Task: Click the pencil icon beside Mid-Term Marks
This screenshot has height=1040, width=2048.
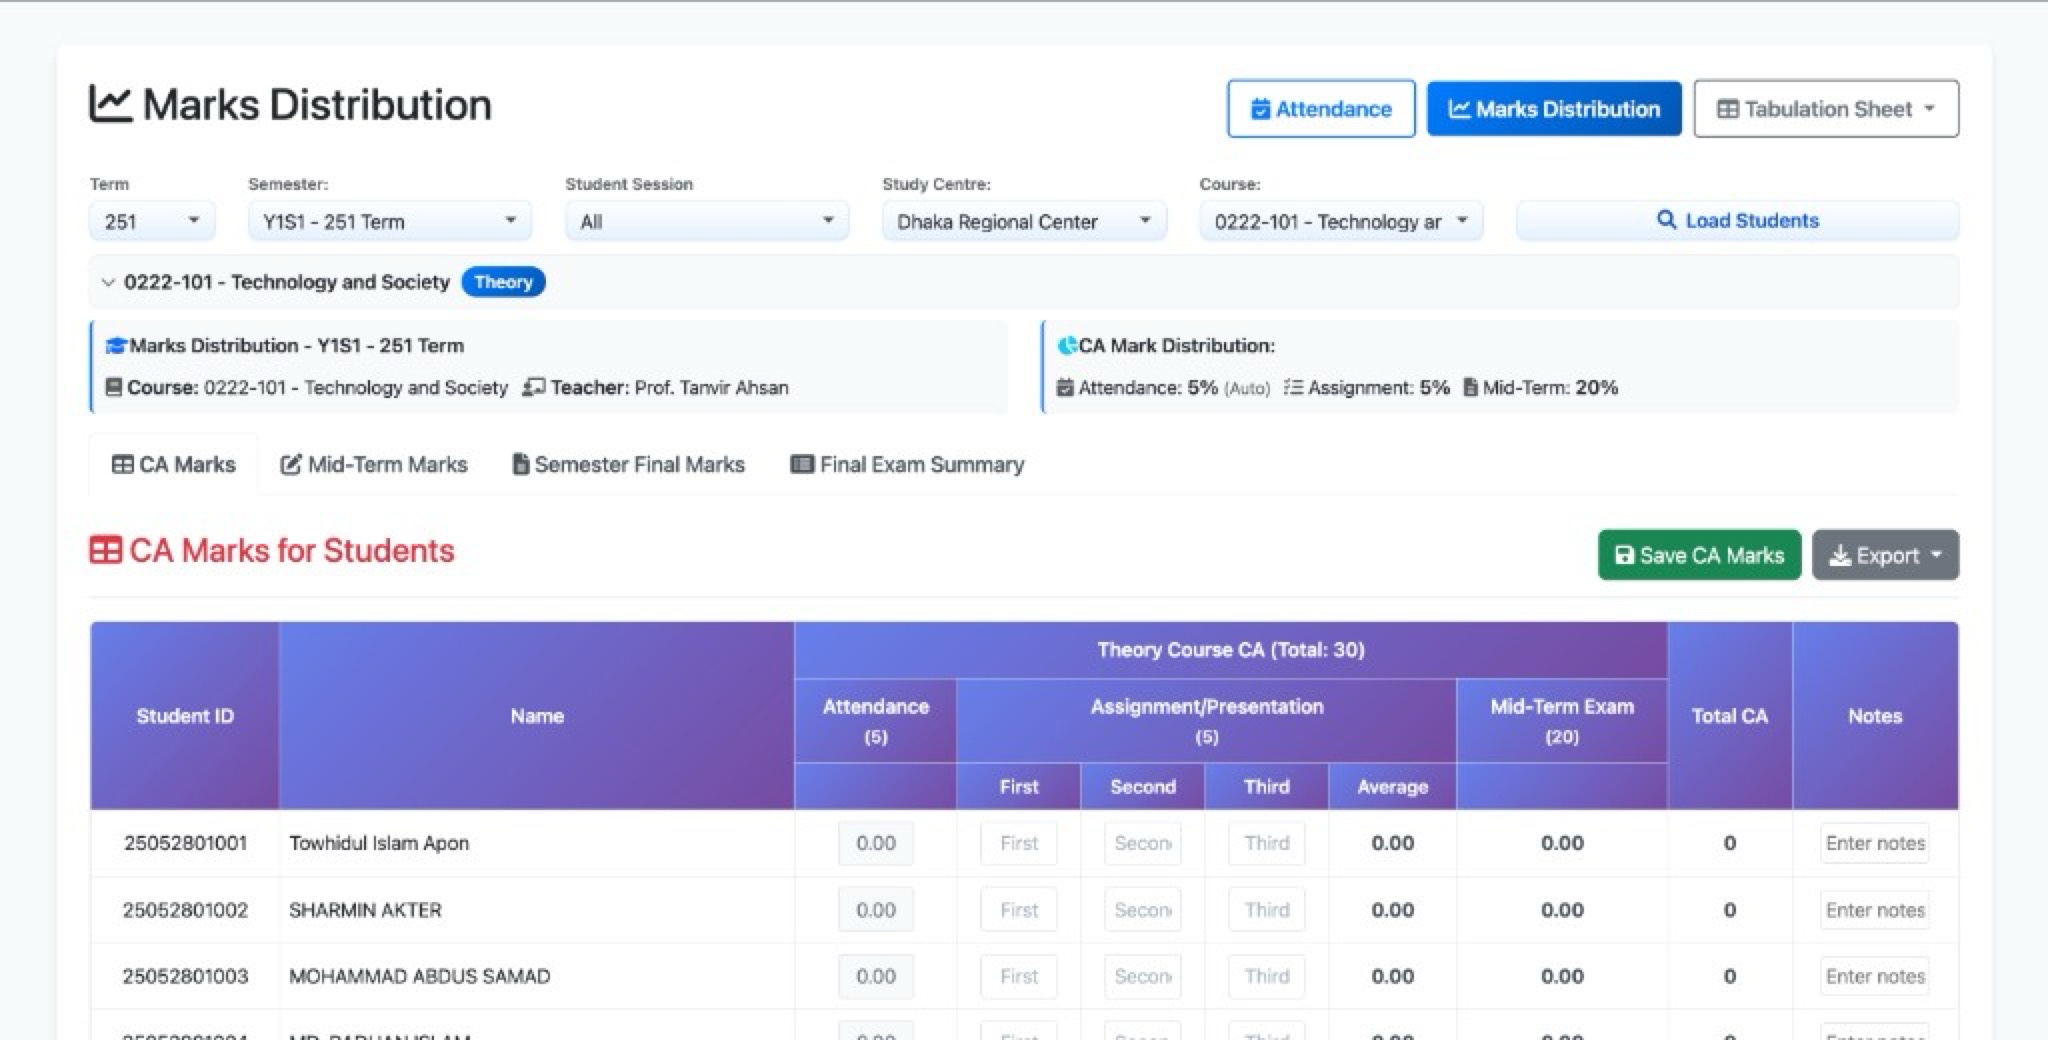Action: (x=290, y=465)
